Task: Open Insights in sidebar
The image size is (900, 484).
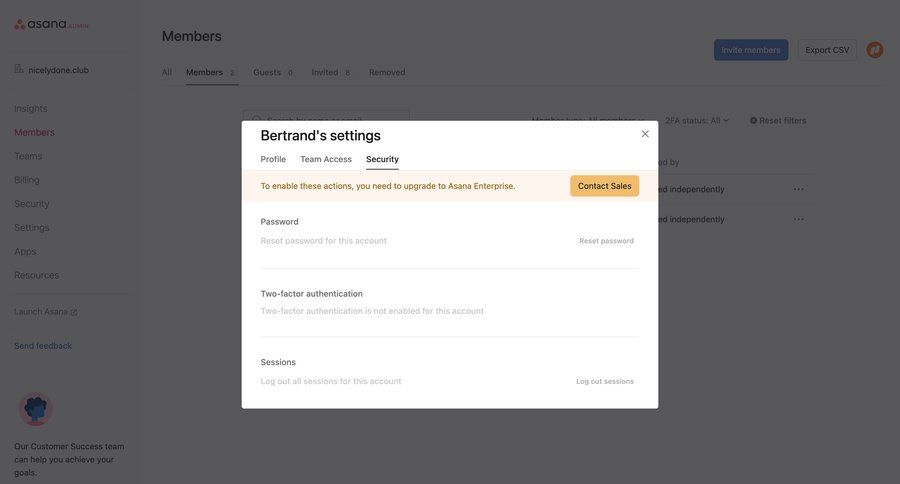Action: 31,109
